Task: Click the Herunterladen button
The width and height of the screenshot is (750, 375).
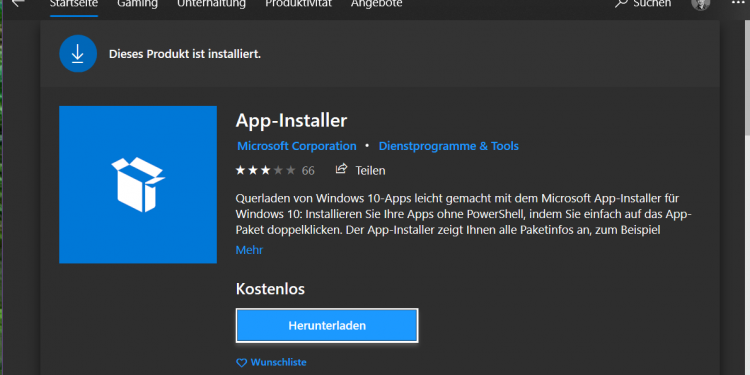Action: point(327,326)
